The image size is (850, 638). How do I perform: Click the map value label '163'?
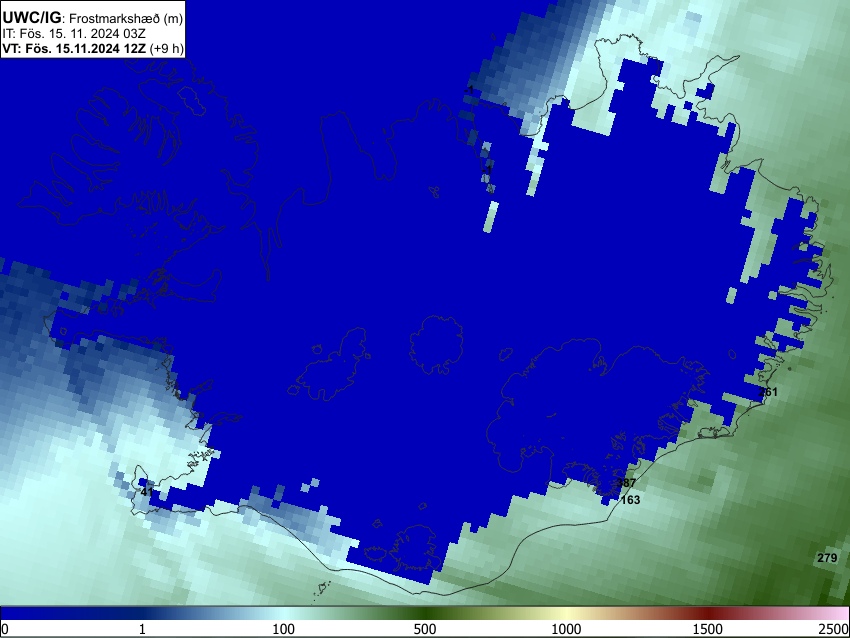click(630, 500)
